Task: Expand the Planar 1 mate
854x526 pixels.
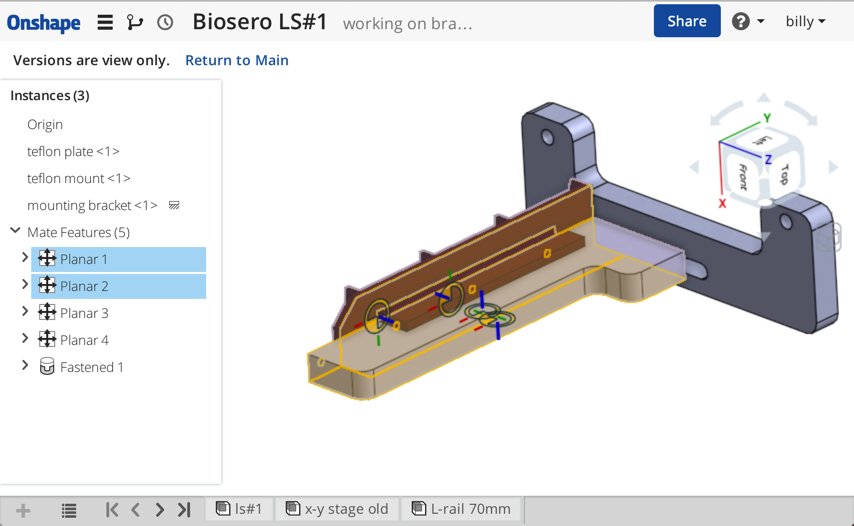Action: (25, 257)
